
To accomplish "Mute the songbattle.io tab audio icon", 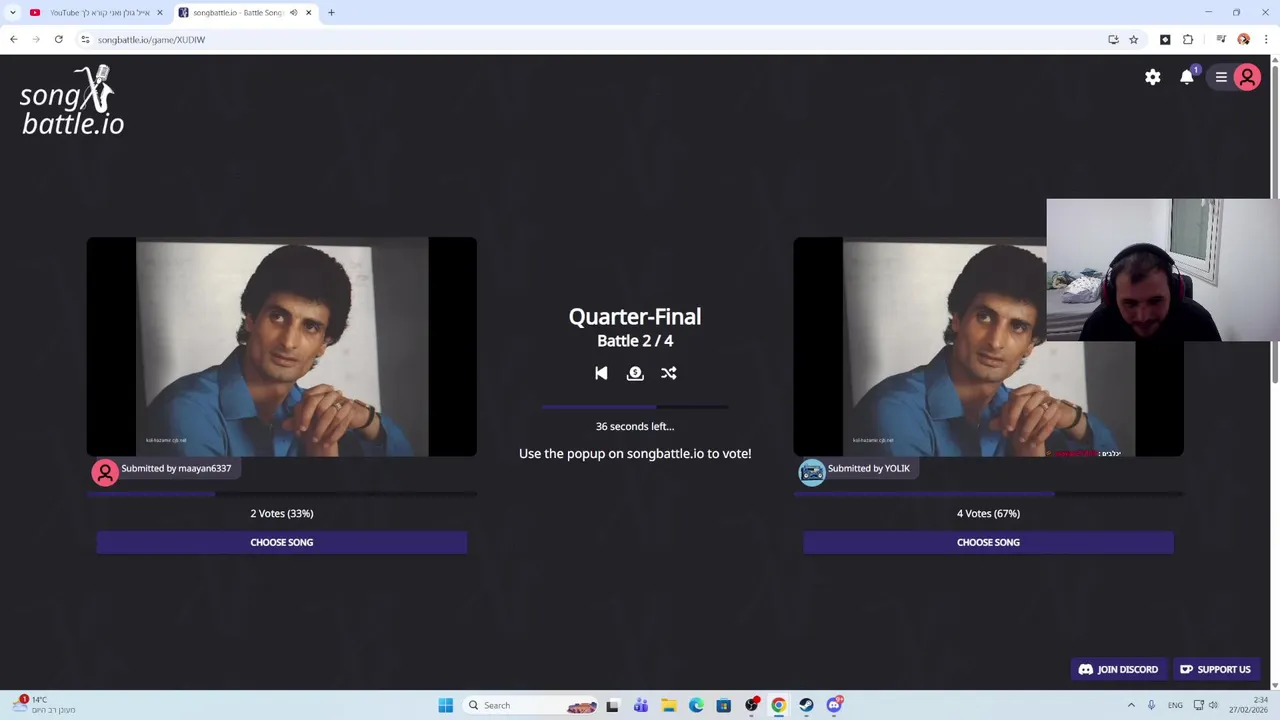I will pos(293,12).
